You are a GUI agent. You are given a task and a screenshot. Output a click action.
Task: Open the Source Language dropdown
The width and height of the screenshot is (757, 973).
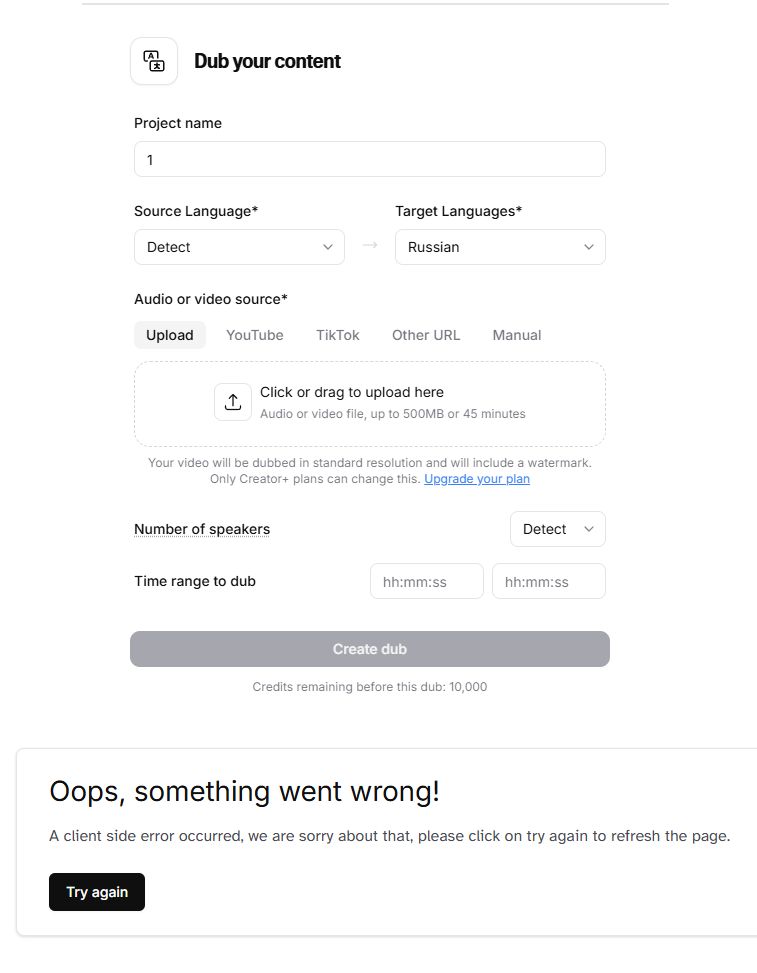pos(239,247)
